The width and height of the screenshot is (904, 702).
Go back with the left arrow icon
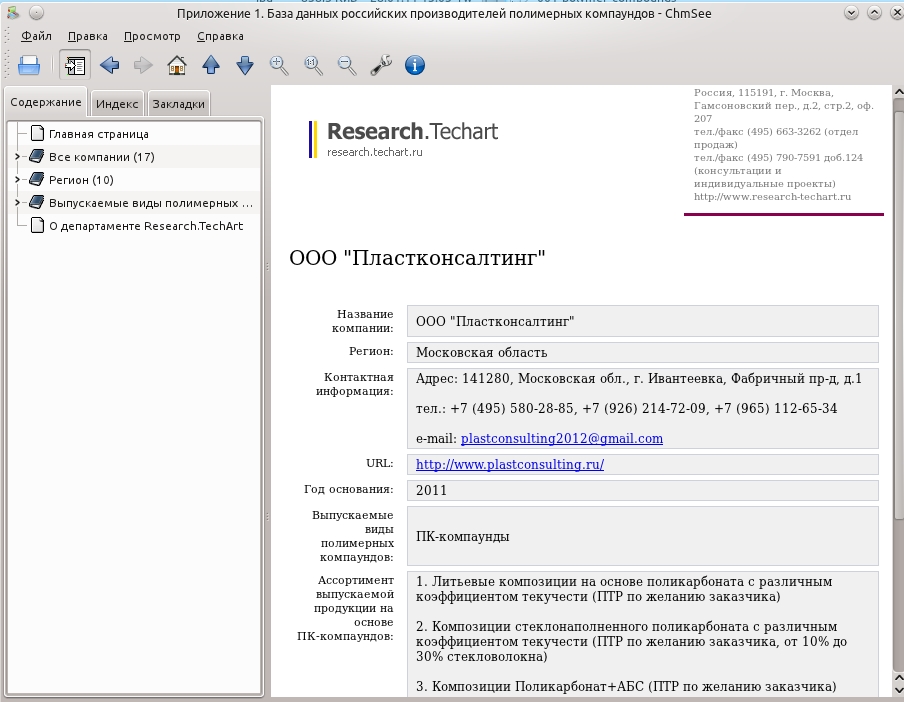click(110, 65)
